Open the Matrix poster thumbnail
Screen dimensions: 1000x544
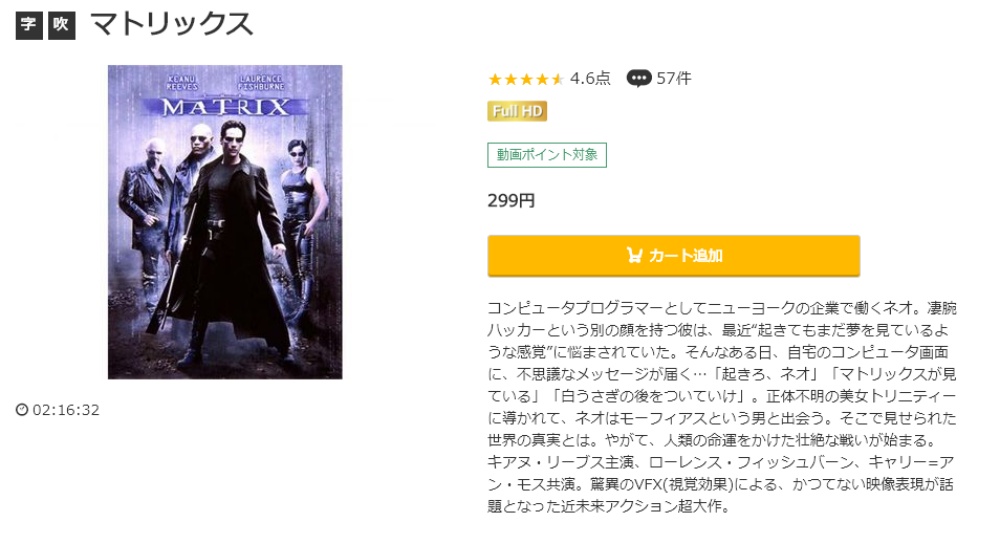tap(225, 222)
